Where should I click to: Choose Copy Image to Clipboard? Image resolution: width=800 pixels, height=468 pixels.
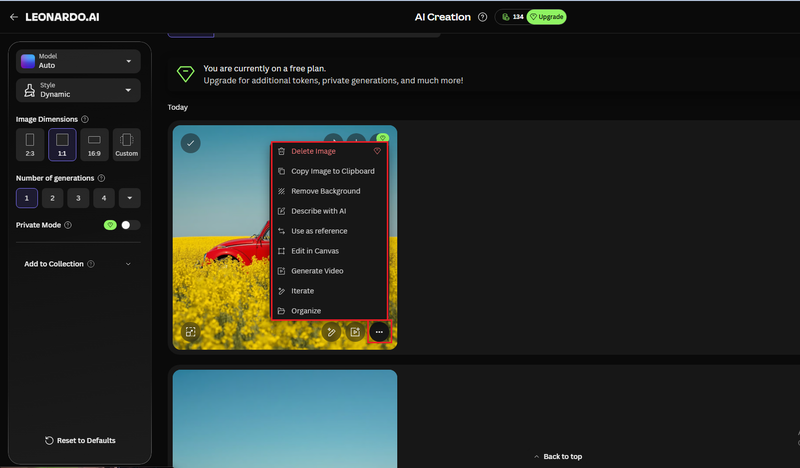click(329, 171)
